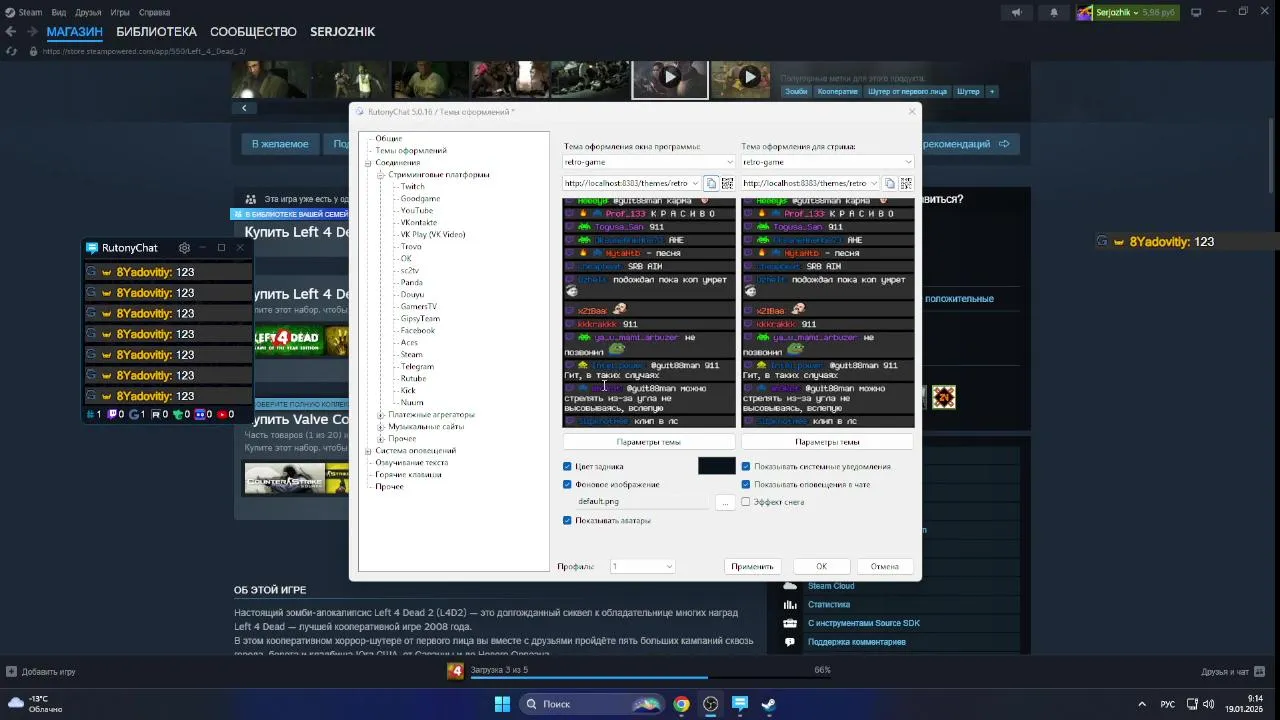Collapse 'Стриминговые платформы' tree node

[x=381, y=175]
